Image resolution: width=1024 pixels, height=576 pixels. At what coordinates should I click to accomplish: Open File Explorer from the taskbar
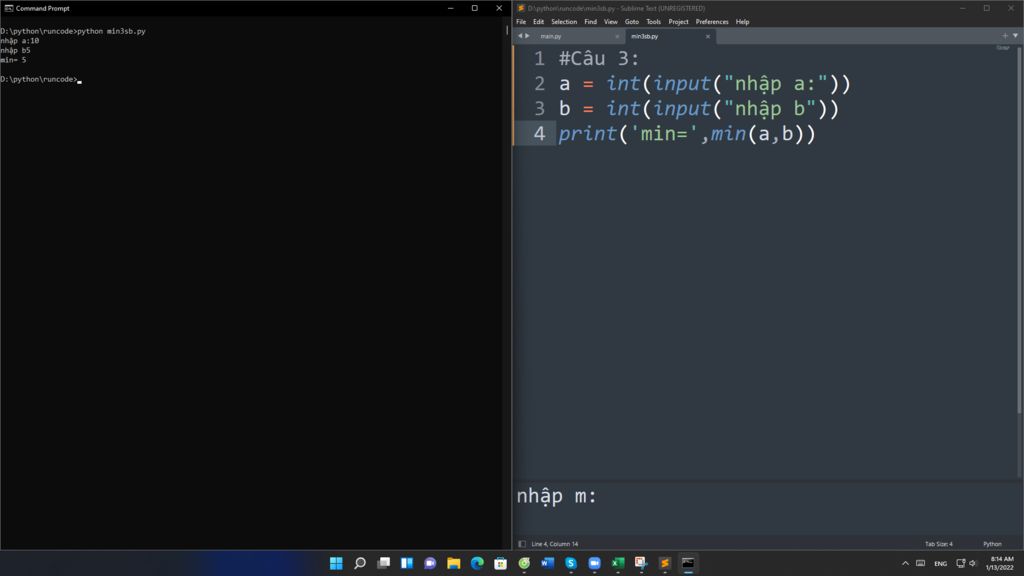pyautogui.click(x=454, y=563)
